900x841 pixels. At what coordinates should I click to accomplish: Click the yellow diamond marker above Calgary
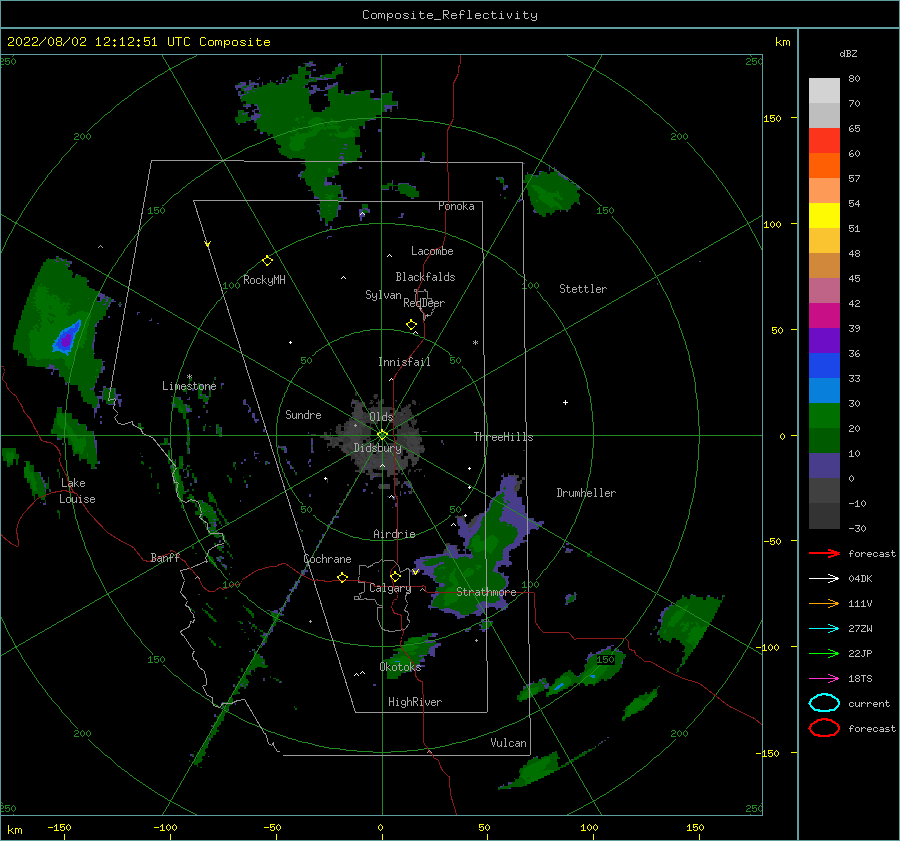(395, 576)
